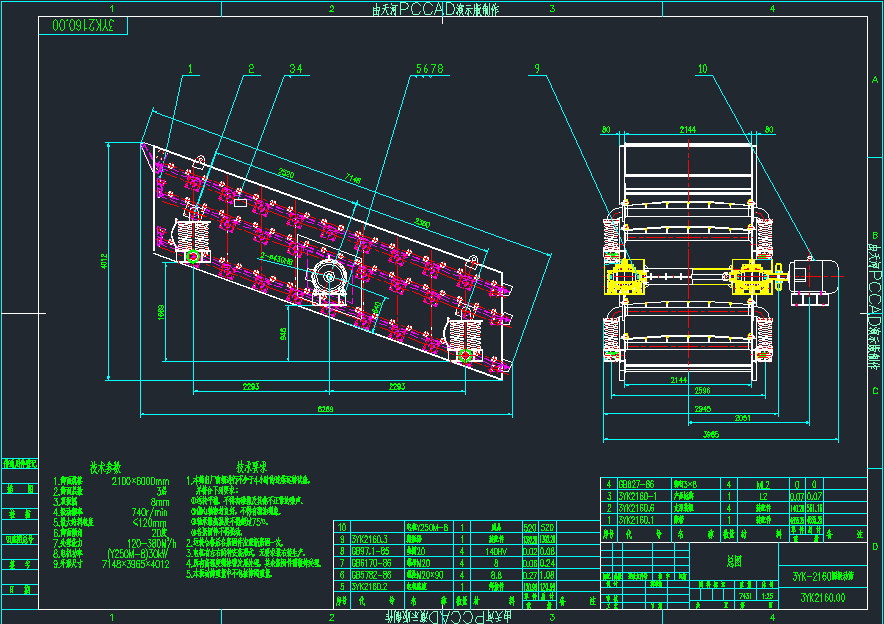Image resolution: width=884 pixels, height=624 pixels.
Task: Select the 140HV material cell
Action: 495,551
